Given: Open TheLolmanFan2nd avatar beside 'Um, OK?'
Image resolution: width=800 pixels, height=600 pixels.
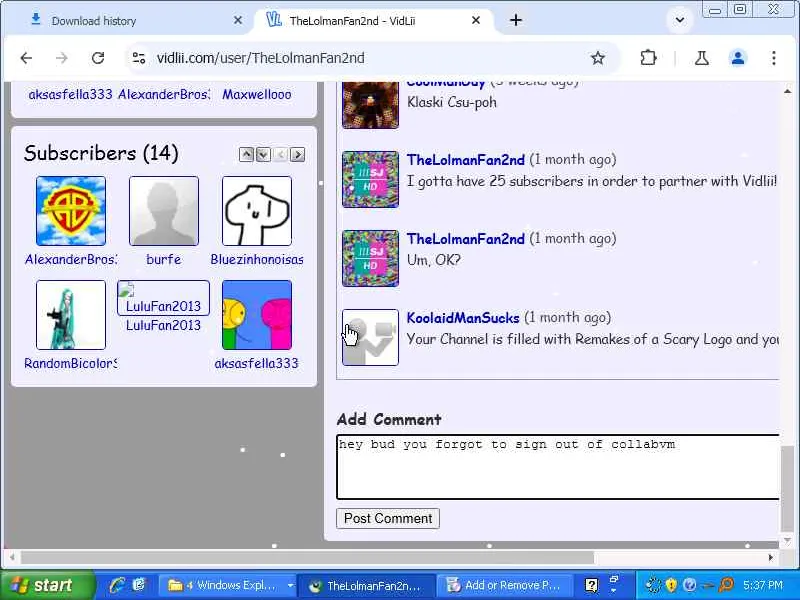Looking at the screenshot, I should pos(370,258).
